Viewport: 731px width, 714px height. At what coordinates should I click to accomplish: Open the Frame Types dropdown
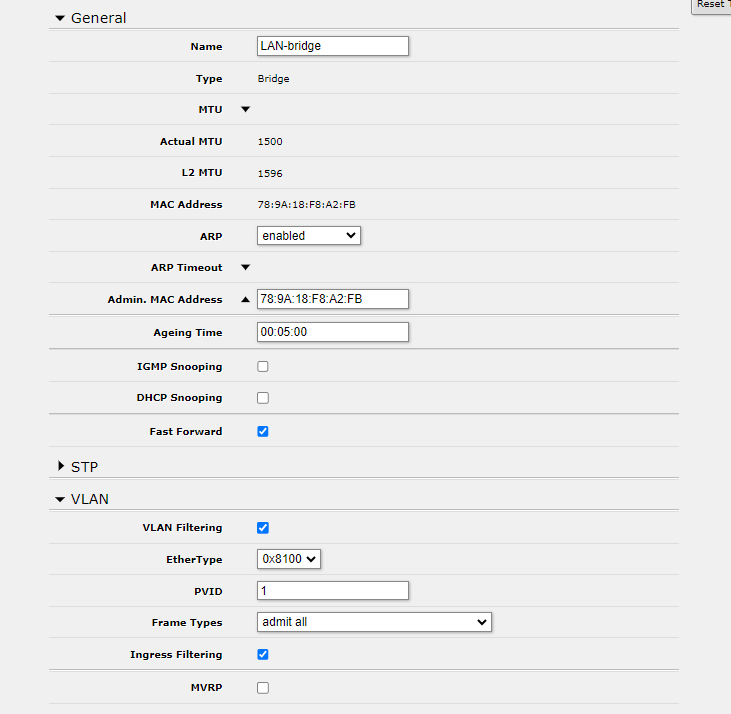(x=374, y=623)
